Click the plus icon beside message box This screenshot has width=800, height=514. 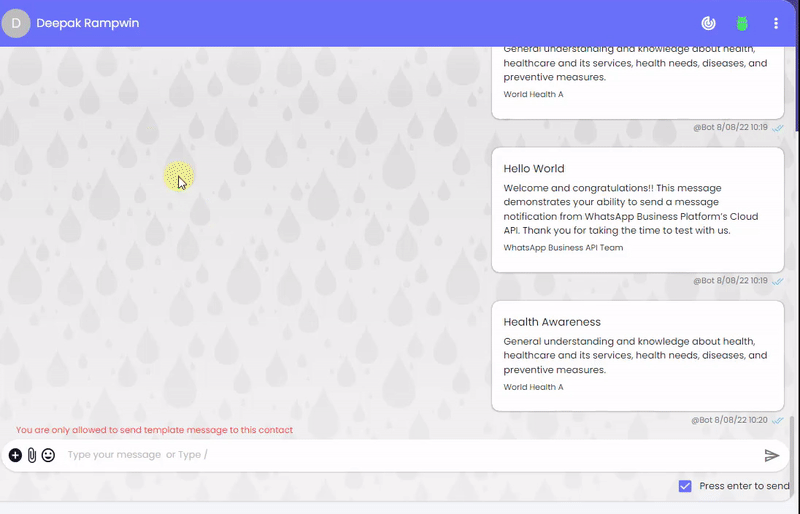[x=15, y=455]
